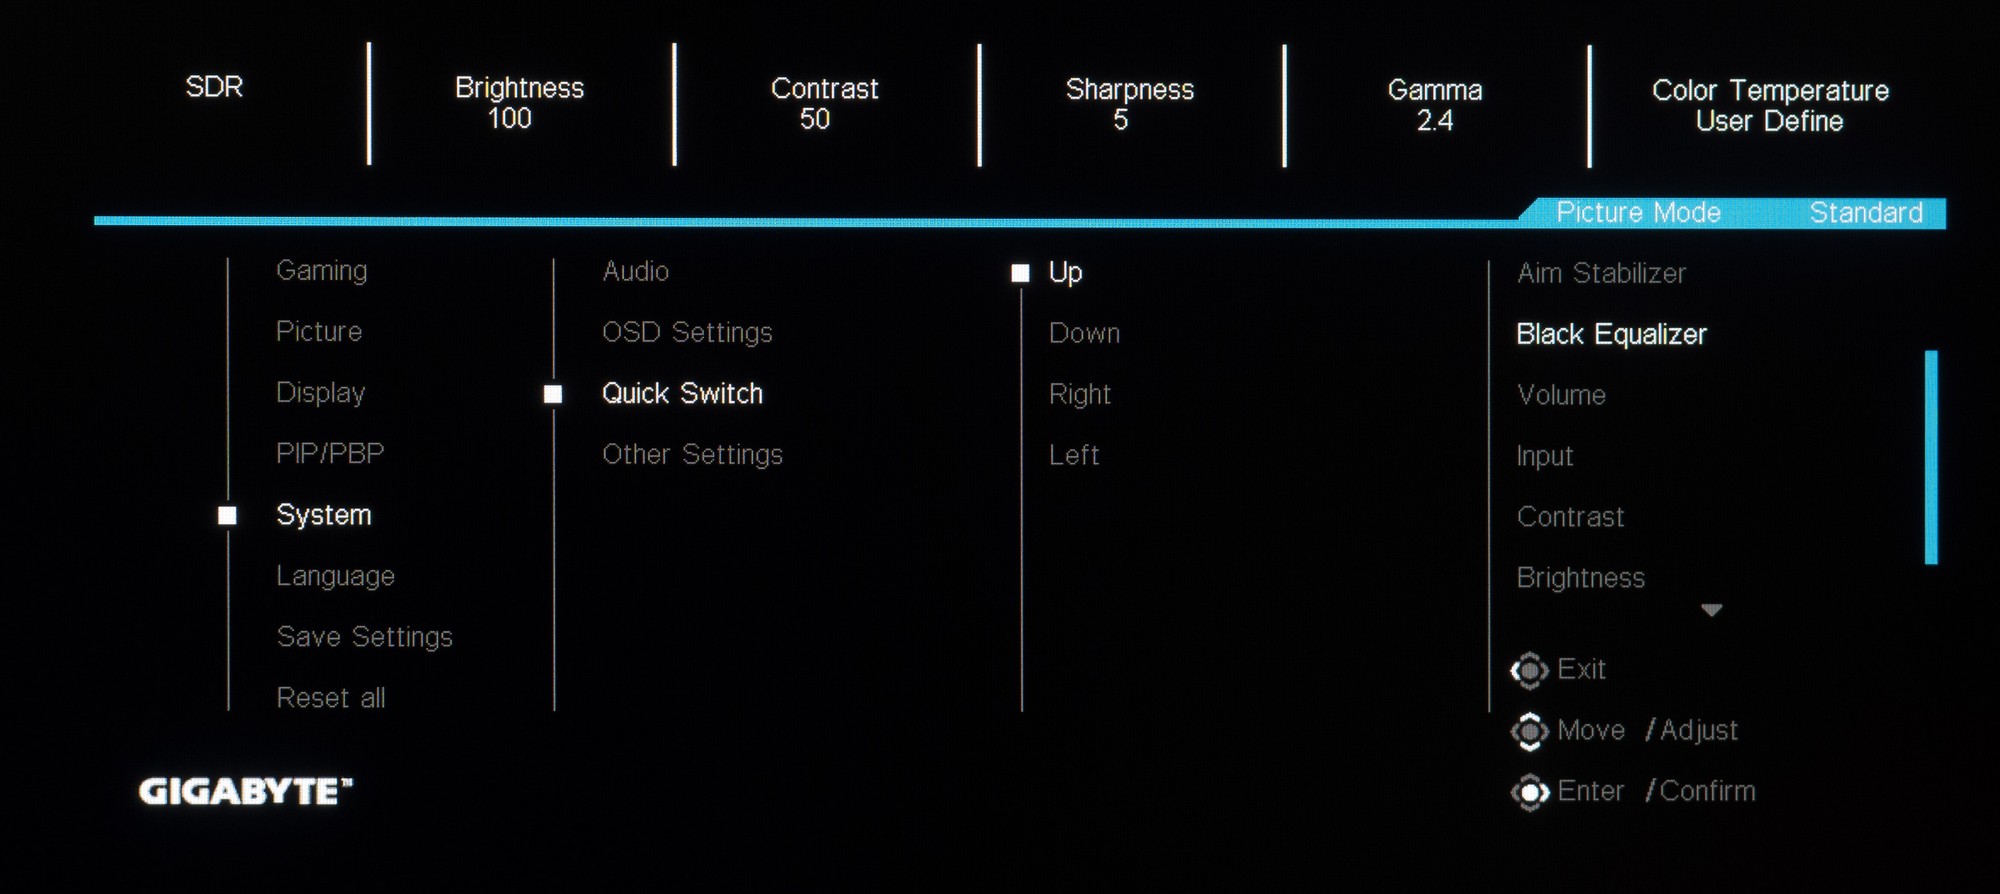Click the Move/Adjust joystick icon
The height and width of the screenshot is (894, 2000).
[x=1529, y=731]
